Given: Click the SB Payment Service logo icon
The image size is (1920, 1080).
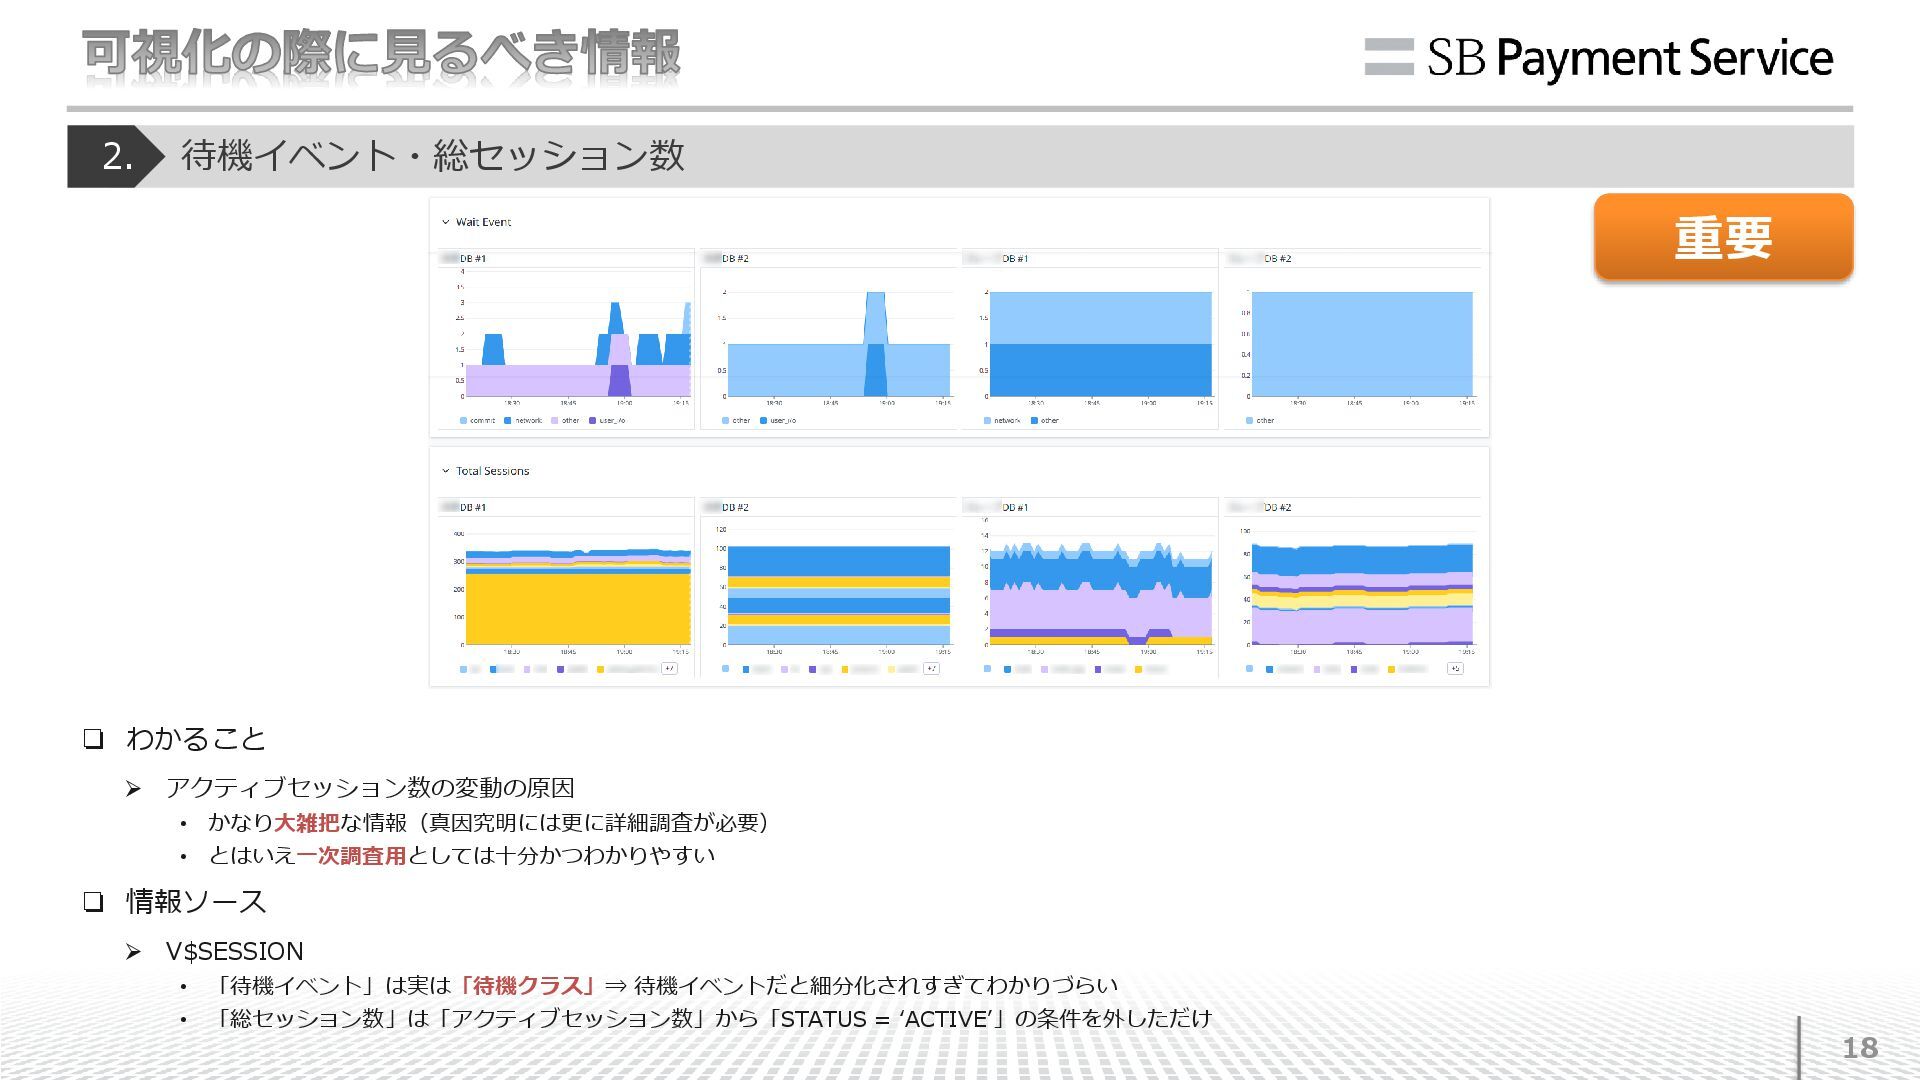Looking at the screenshot, I should (1388, 57).
